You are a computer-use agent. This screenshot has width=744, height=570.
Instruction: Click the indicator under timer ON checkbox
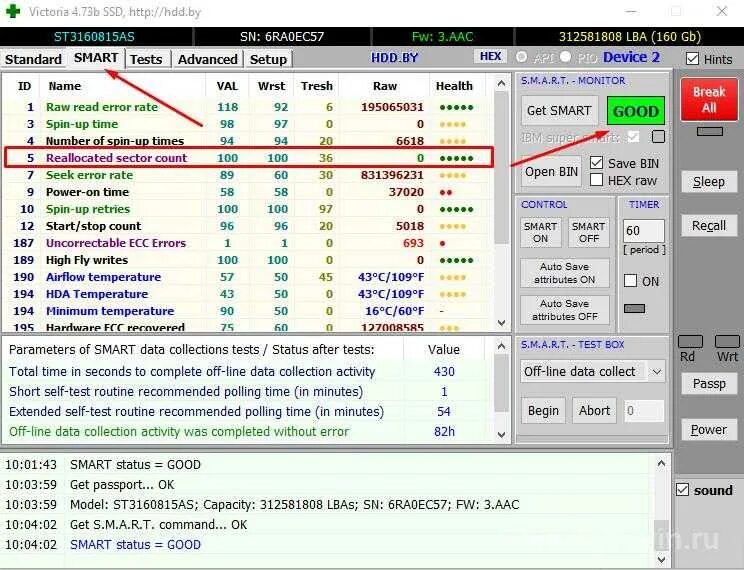[634, 308]
